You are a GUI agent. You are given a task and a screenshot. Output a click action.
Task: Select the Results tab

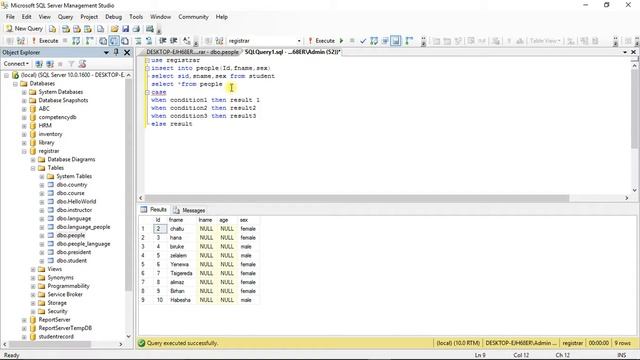(x=154, y=210)
